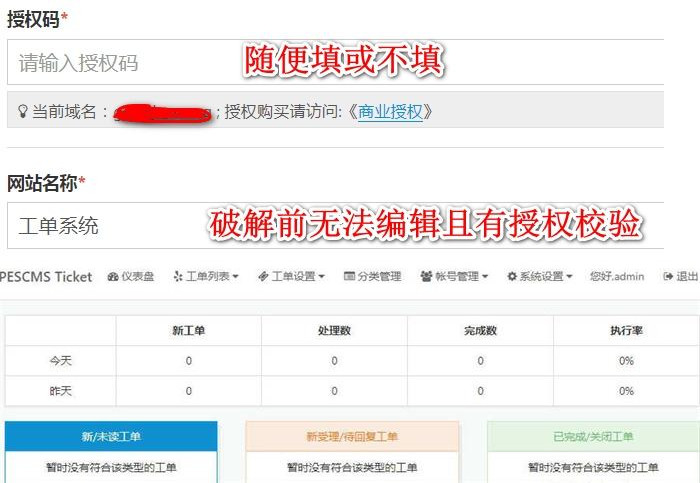Click the ticket icon beside 工单设置

tap(263, 277)
